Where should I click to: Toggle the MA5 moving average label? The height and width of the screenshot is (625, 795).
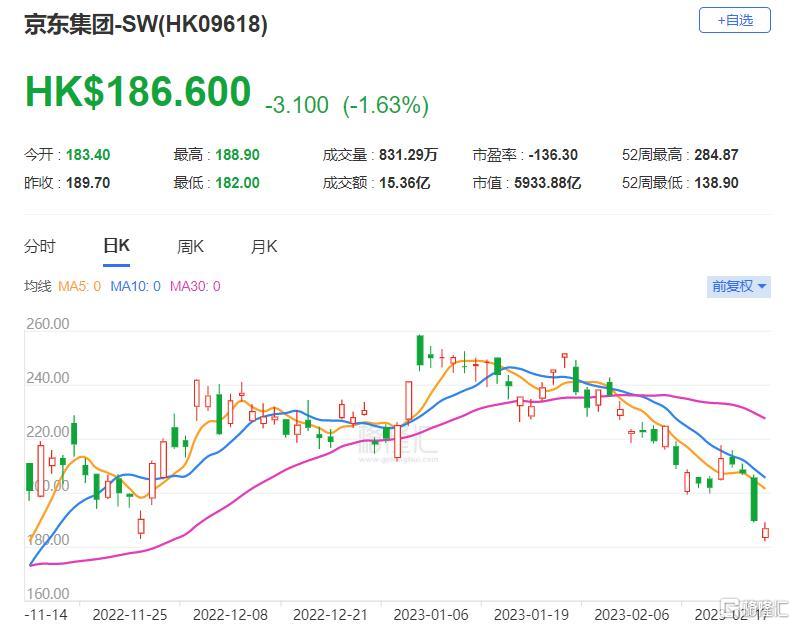coord(80,286)
